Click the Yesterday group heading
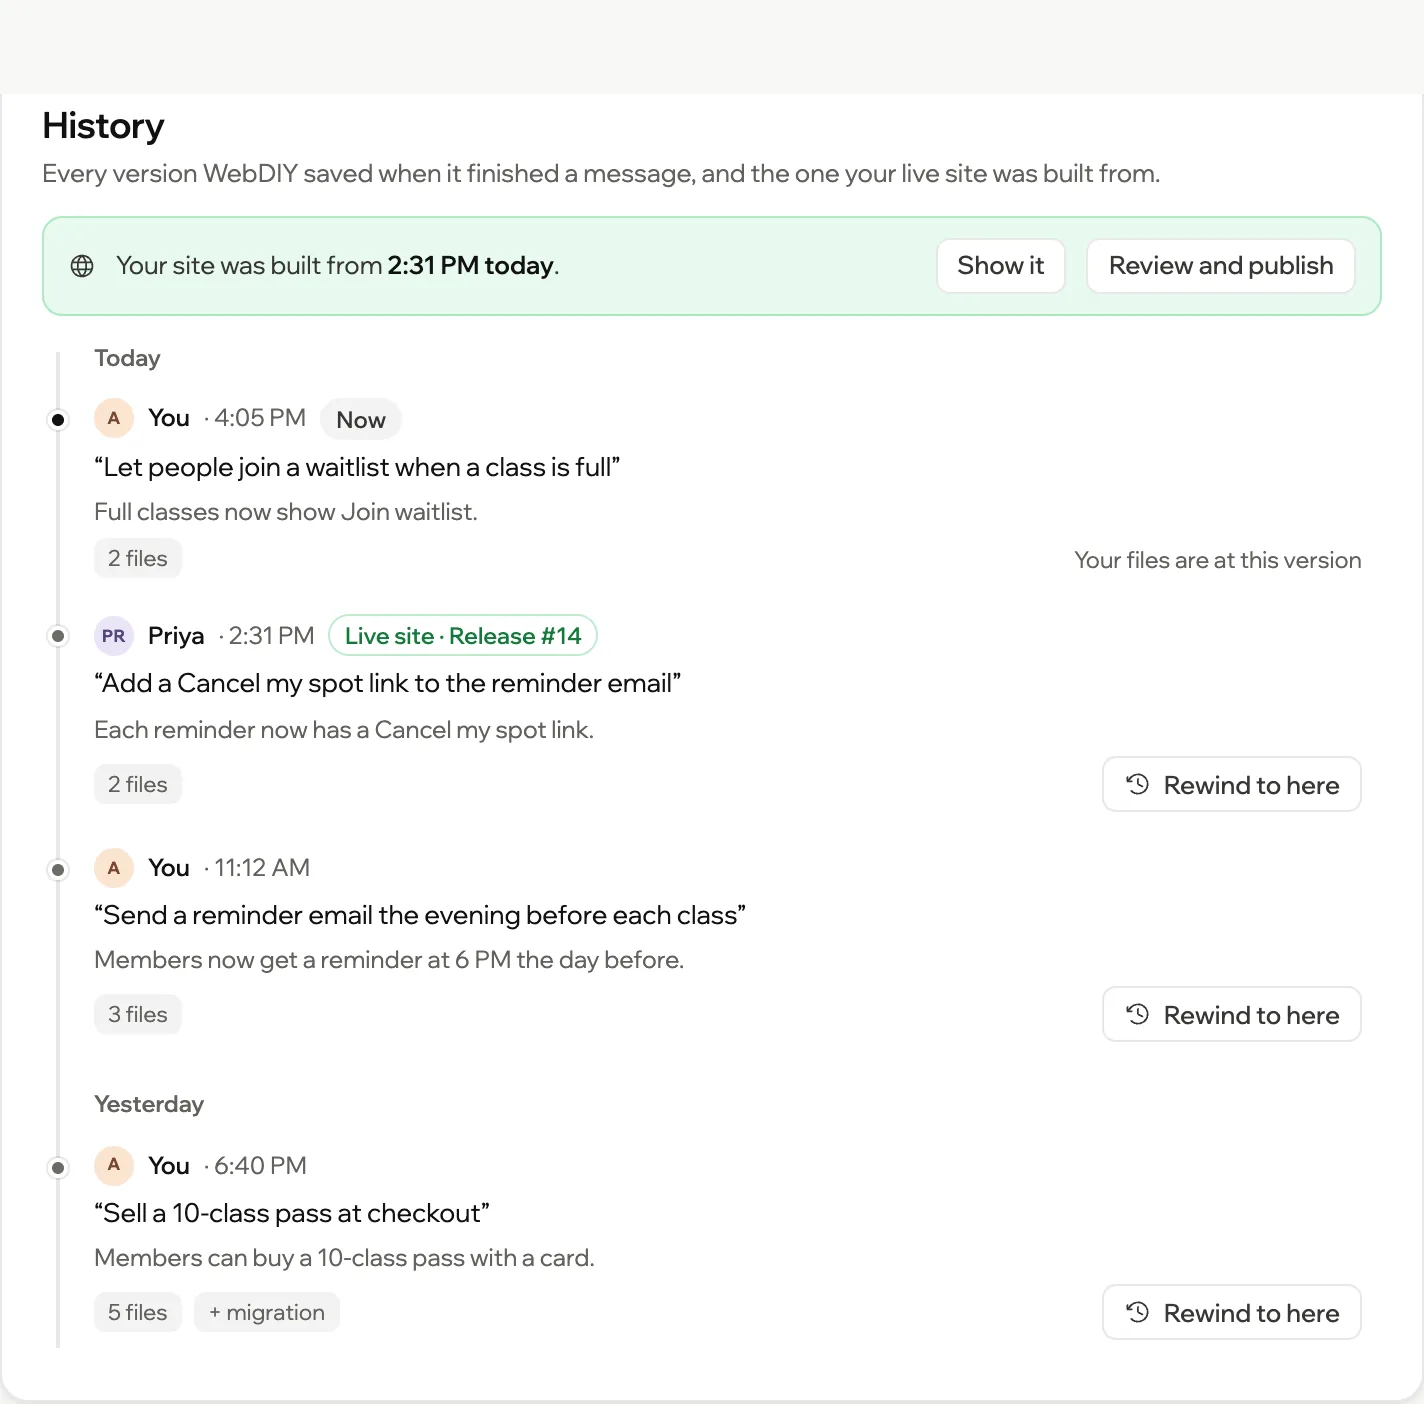 pyautogui.click(x=149, y=1104)
